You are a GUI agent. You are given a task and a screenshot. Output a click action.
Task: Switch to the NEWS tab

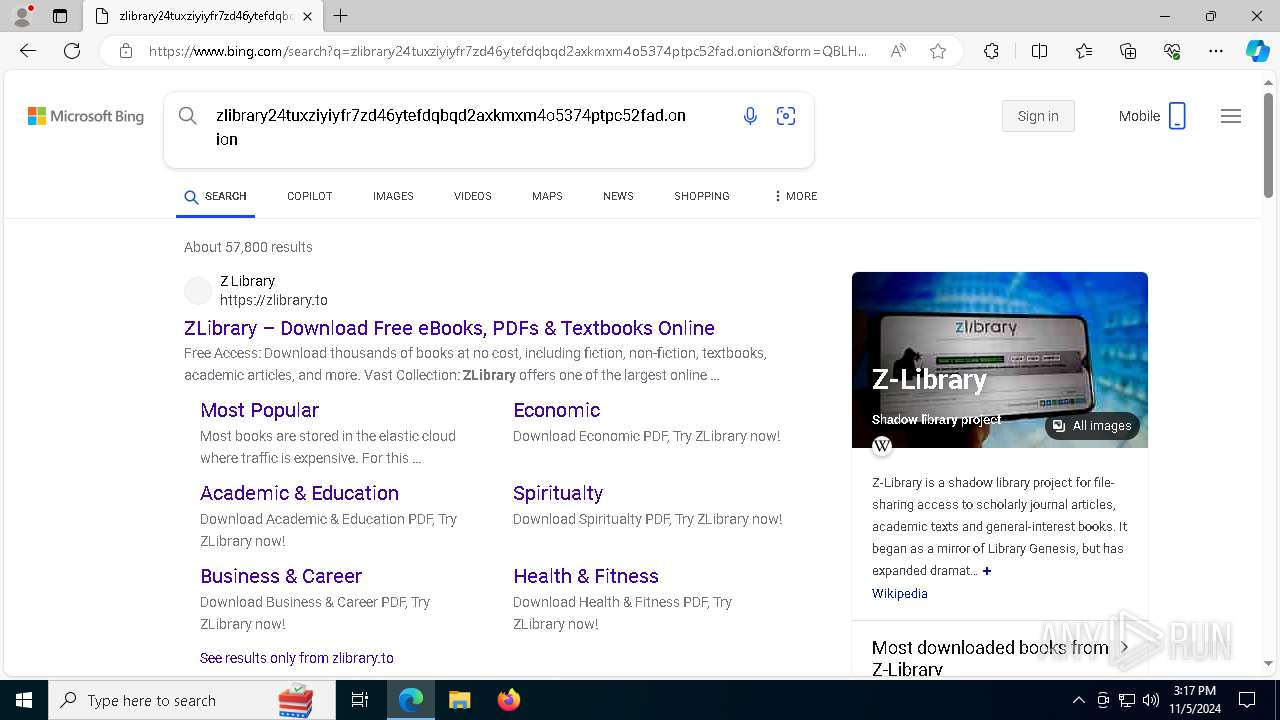(x=618, y=196)
